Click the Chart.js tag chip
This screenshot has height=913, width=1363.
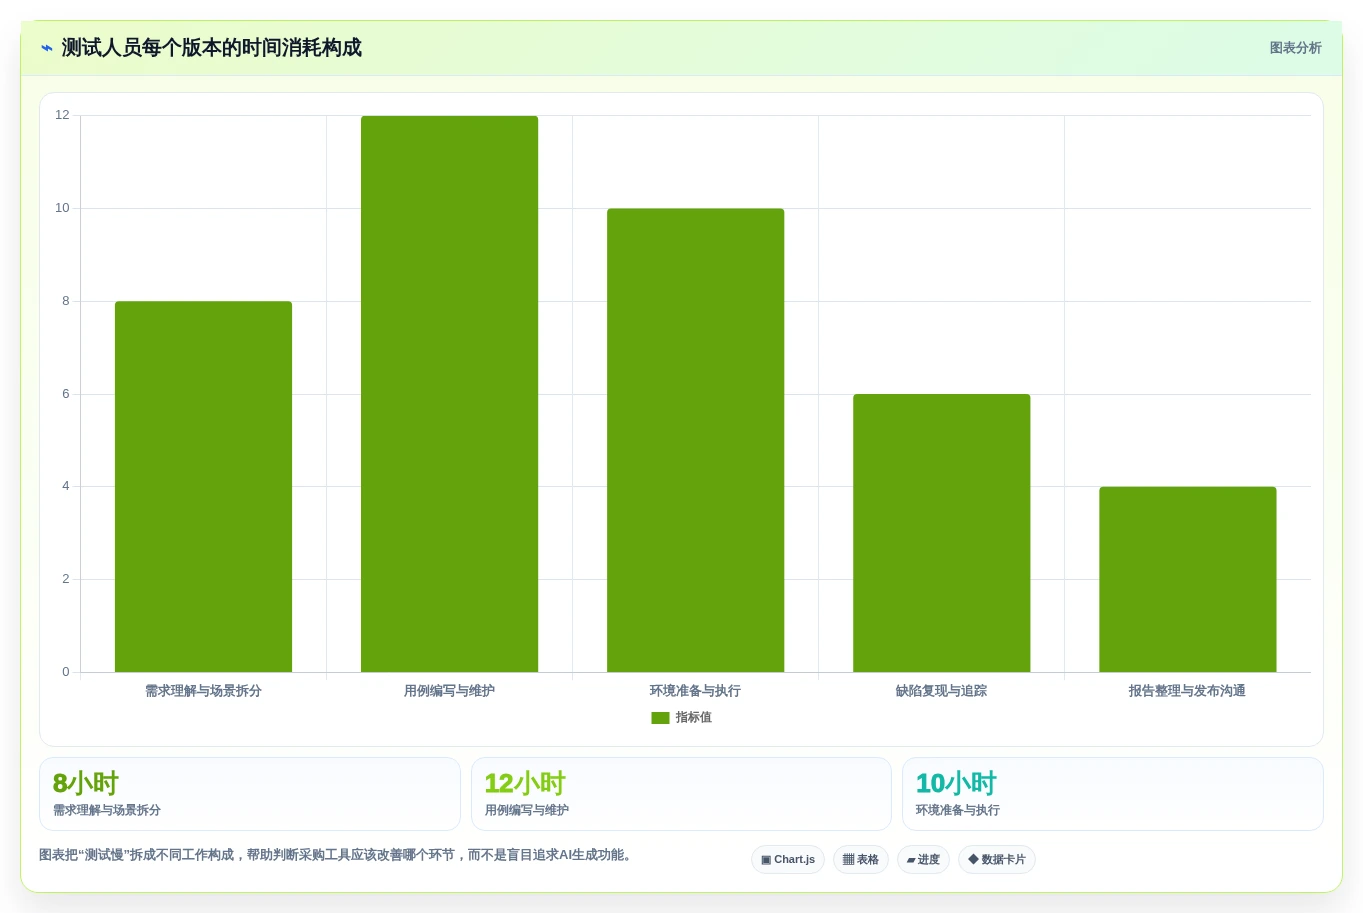pyautogui.click(x=788, y=860)
